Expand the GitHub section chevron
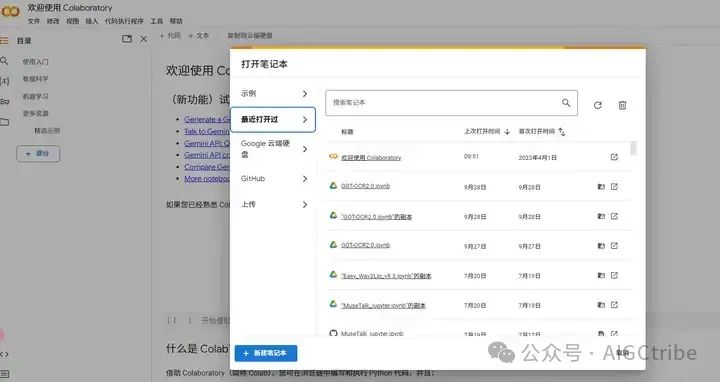Image resolution: width=720 pixels, height=382 pixels. point(305,179)
